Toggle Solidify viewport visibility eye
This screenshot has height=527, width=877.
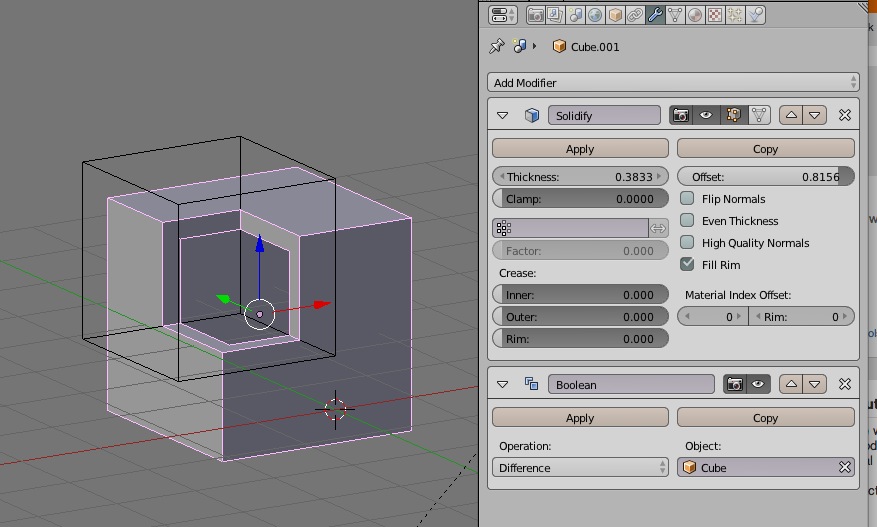pos(706,116)
